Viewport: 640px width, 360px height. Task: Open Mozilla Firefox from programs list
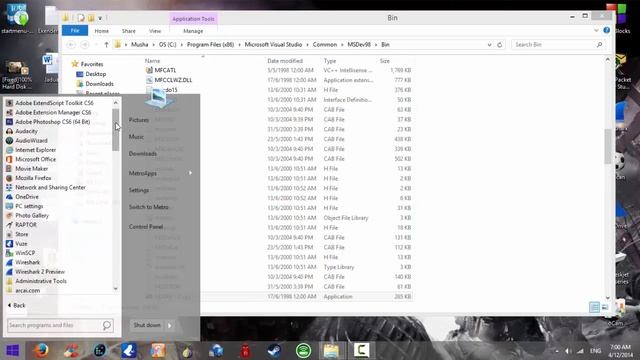pyautogui.click(x=33, y=178)
